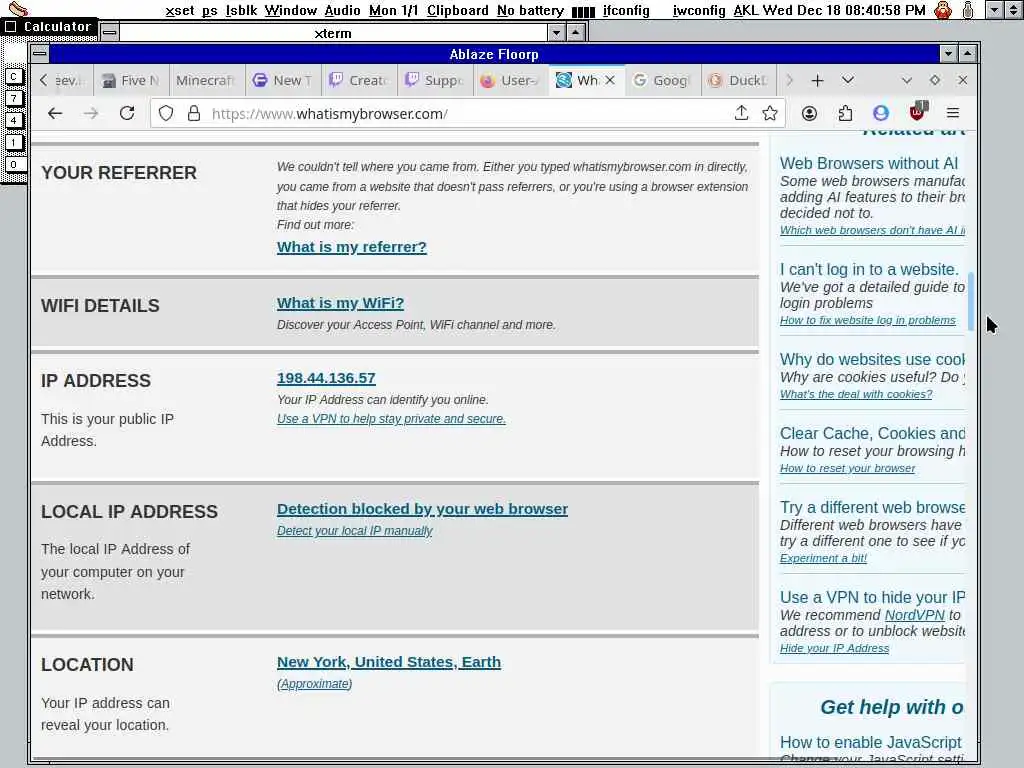The width and height of the screenshot is (1024, 768).
Task: Click the share page icon in the address bar
Action: (x=741, y=113)
